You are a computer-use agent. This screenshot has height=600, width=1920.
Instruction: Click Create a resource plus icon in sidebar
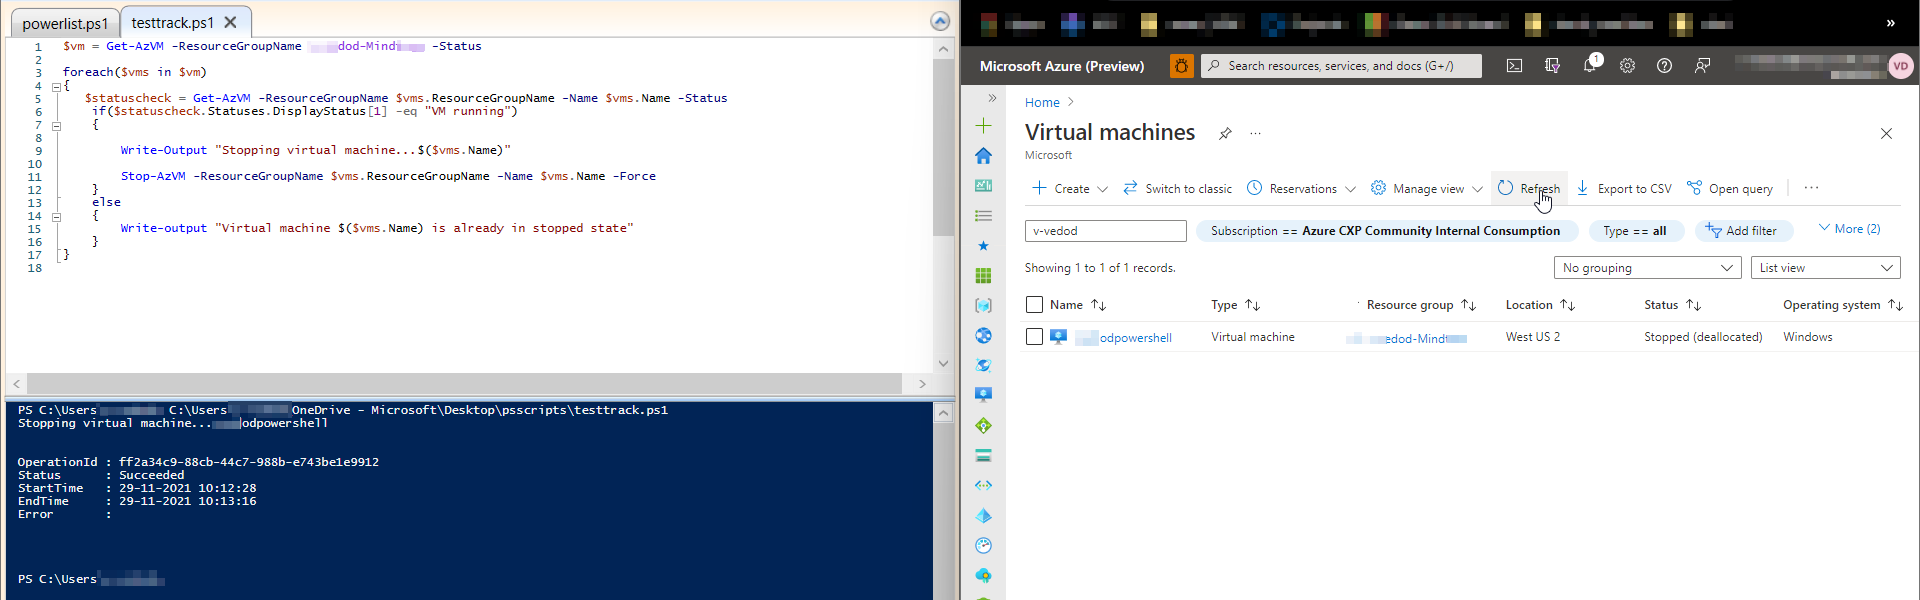pos(983,126)
